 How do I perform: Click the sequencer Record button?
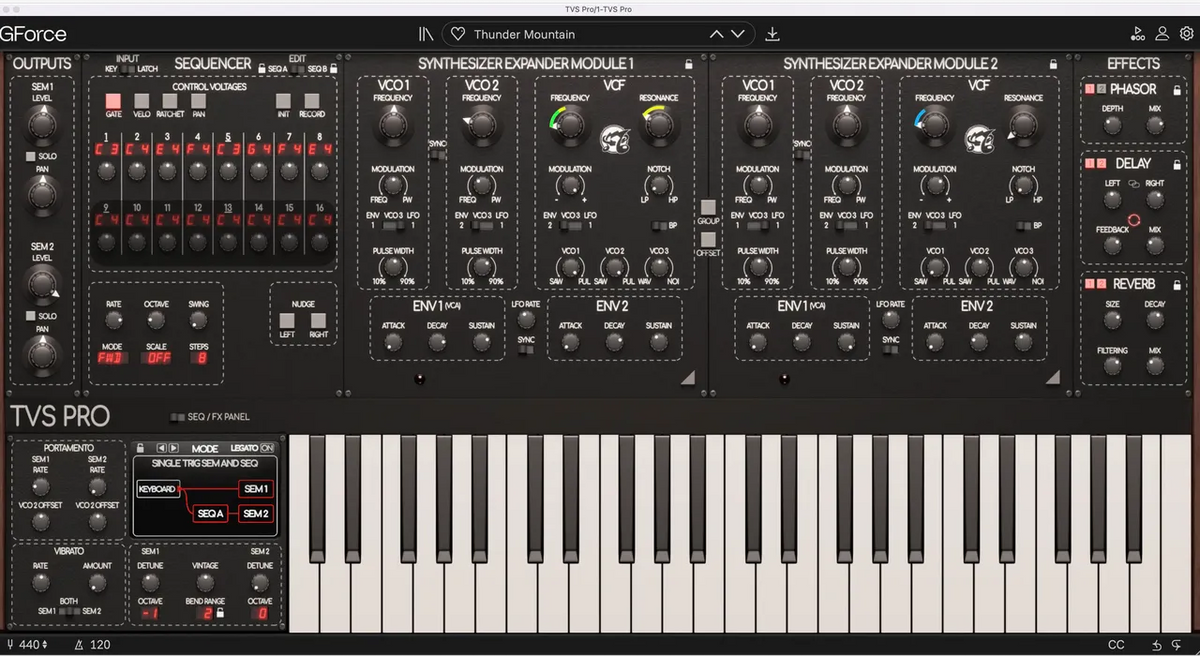[312, 101]
